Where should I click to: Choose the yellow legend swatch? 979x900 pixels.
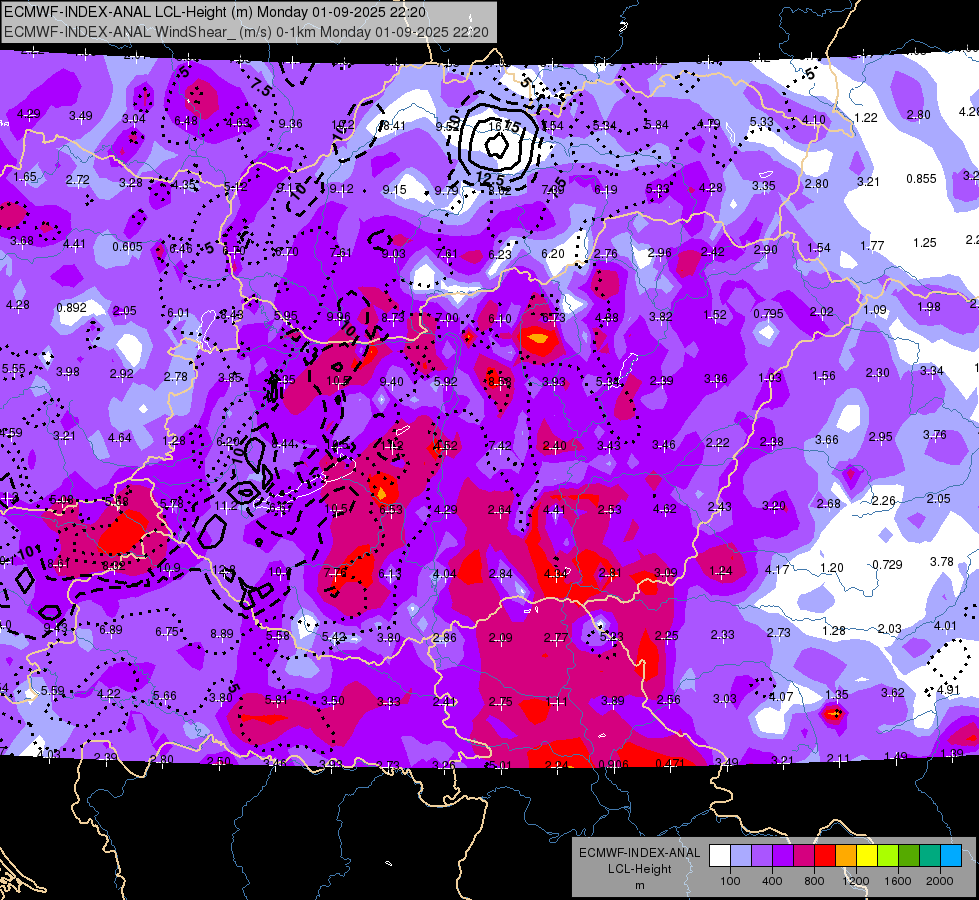pos(867,856)
